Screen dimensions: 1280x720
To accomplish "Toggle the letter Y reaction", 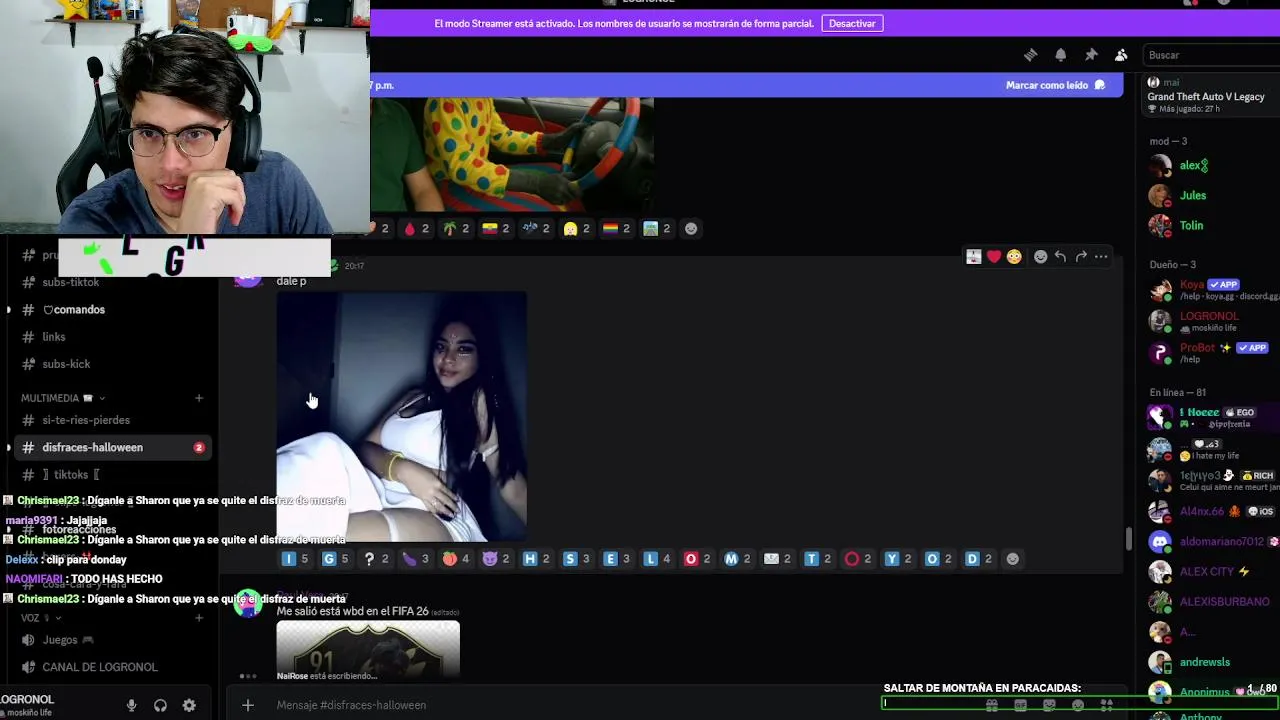I will click(898, 559).
